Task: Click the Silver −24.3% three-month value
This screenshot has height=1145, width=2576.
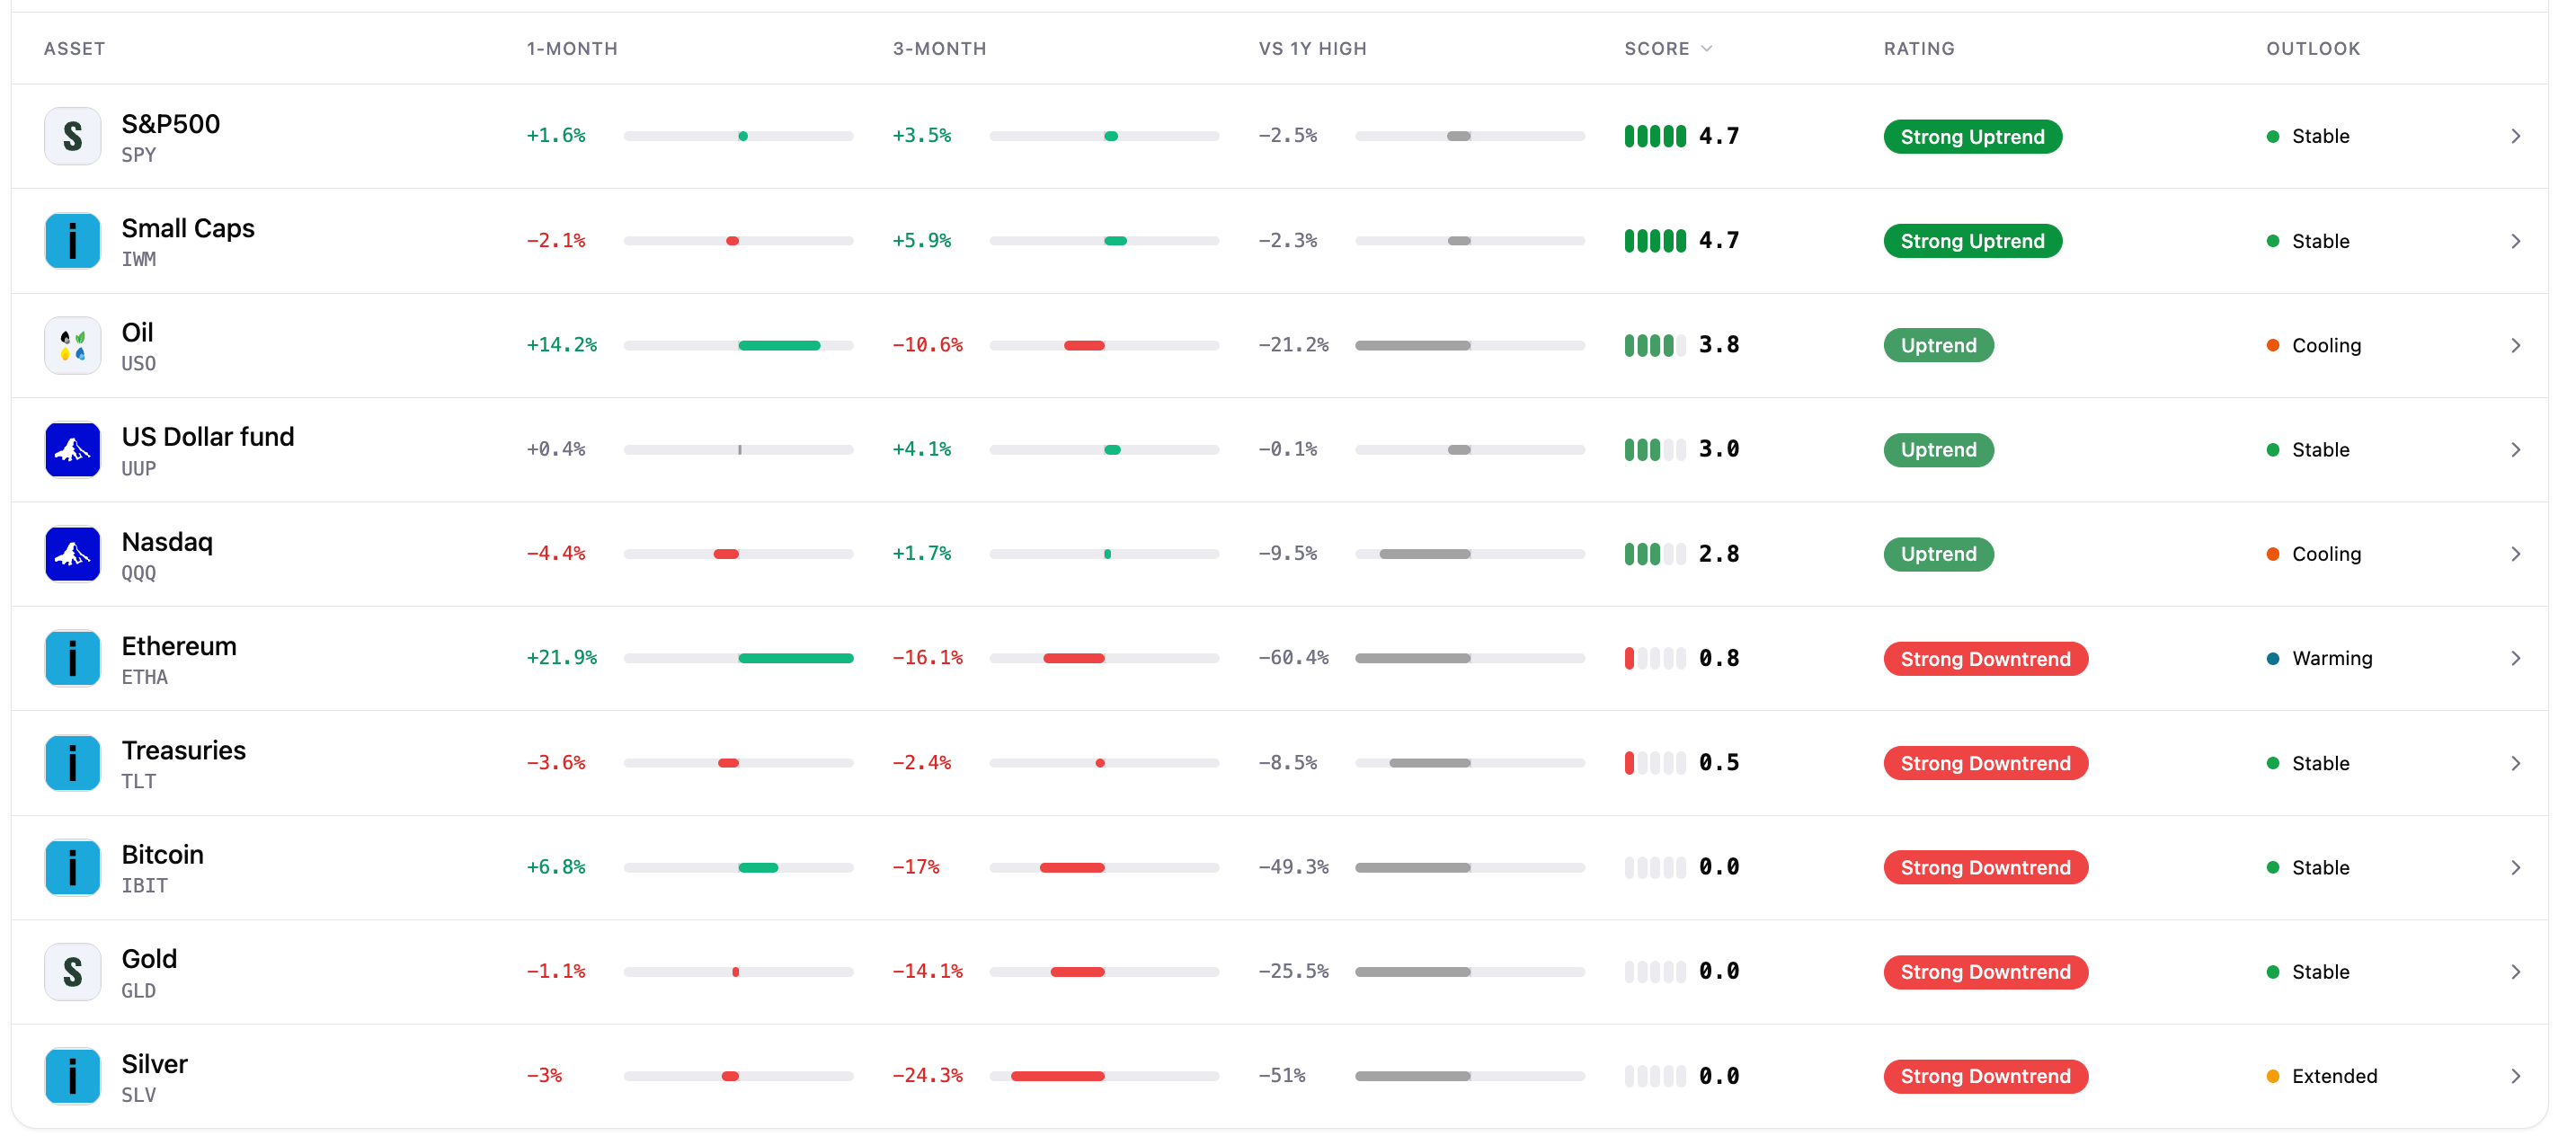Action: tap(927, 1076)
